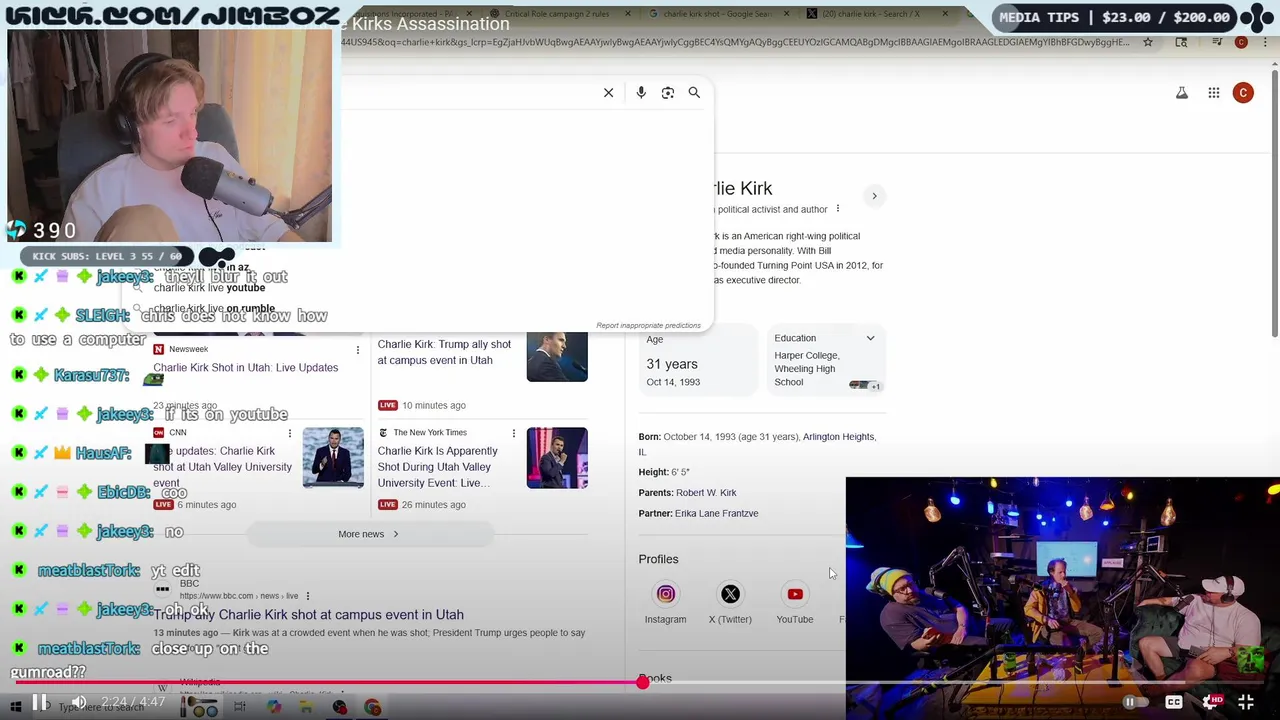Open the media control icon in Chrome toolbar
1280x720 pixels.
1217,42
